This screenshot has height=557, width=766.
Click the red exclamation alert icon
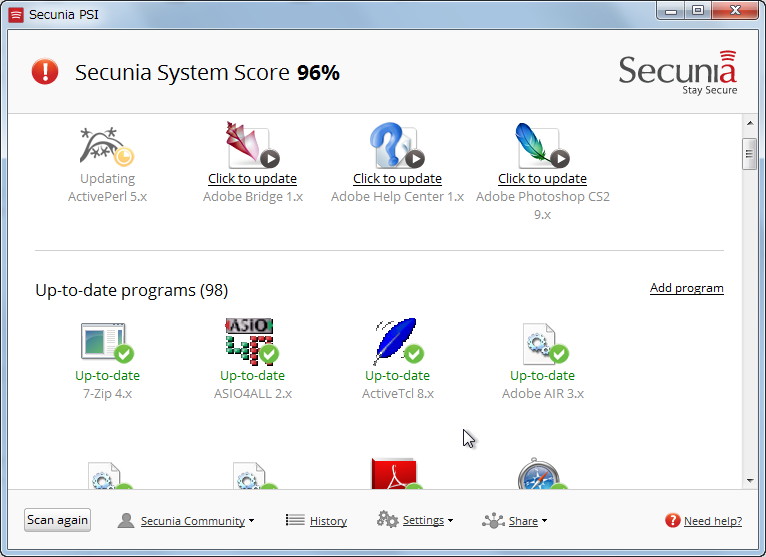[x=45, y=72]
